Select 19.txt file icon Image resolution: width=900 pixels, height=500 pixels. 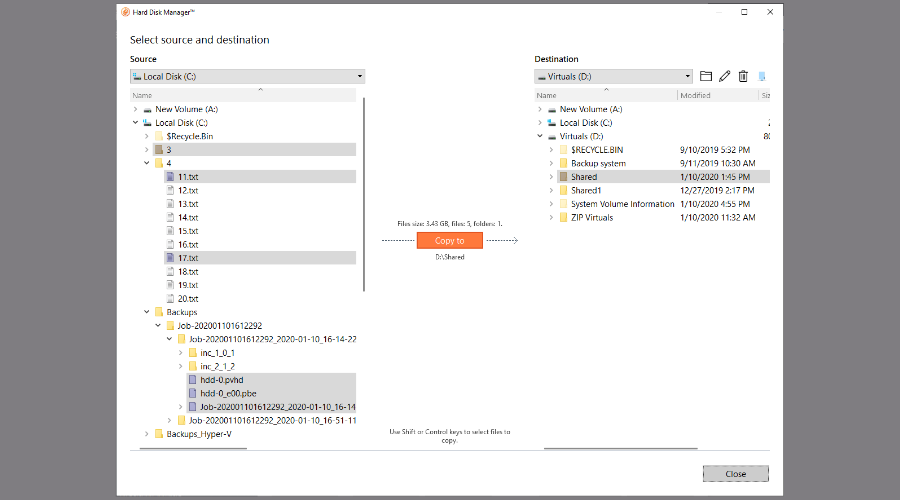click(x=170, y=285)
